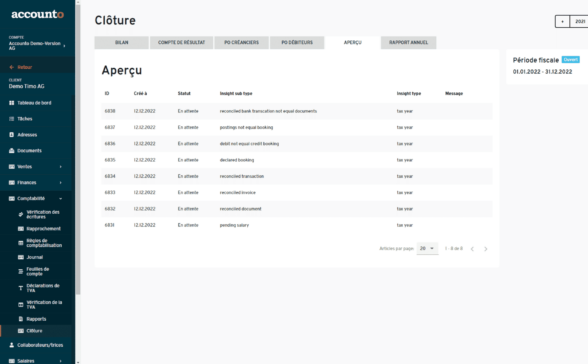Sort by the Créé à column header
The image size is (588, 364).
140,93
